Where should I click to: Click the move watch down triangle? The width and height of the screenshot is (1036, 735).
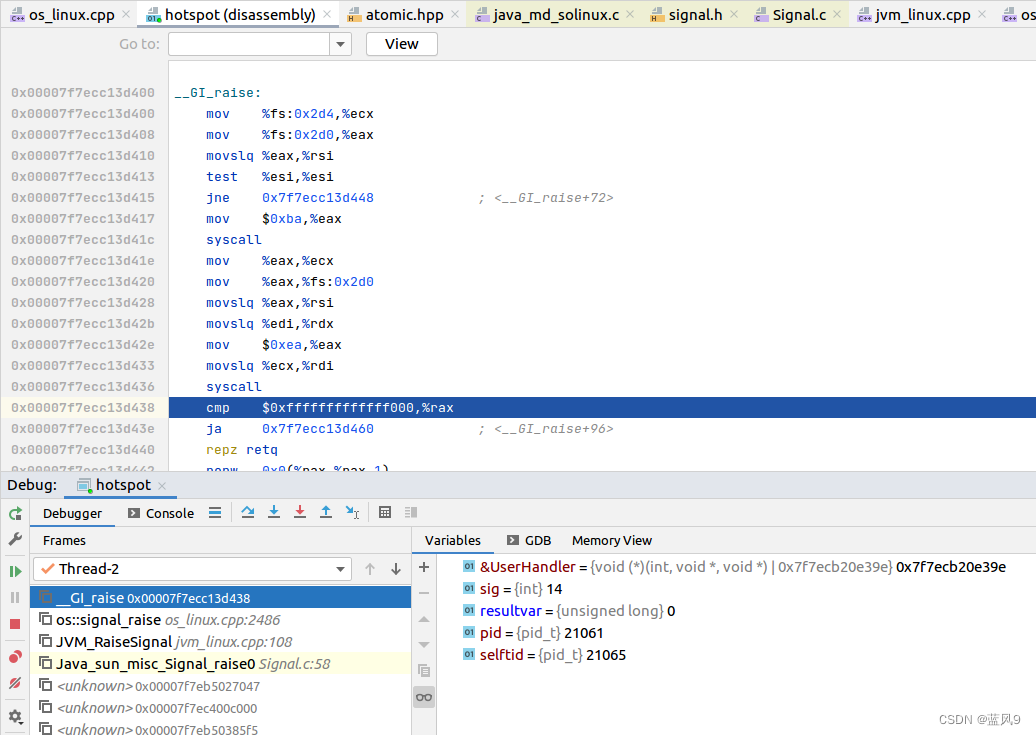click(424, 644)
